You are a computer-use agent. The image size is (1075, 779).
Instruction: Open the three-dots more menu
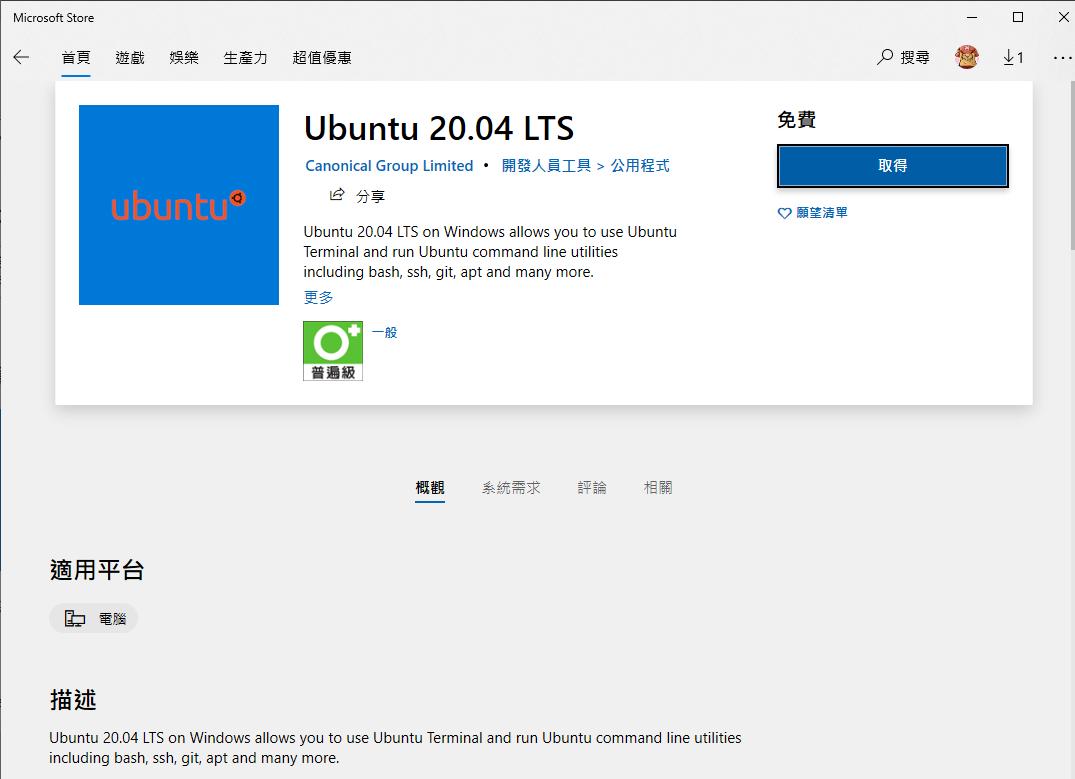(1063, 58)
